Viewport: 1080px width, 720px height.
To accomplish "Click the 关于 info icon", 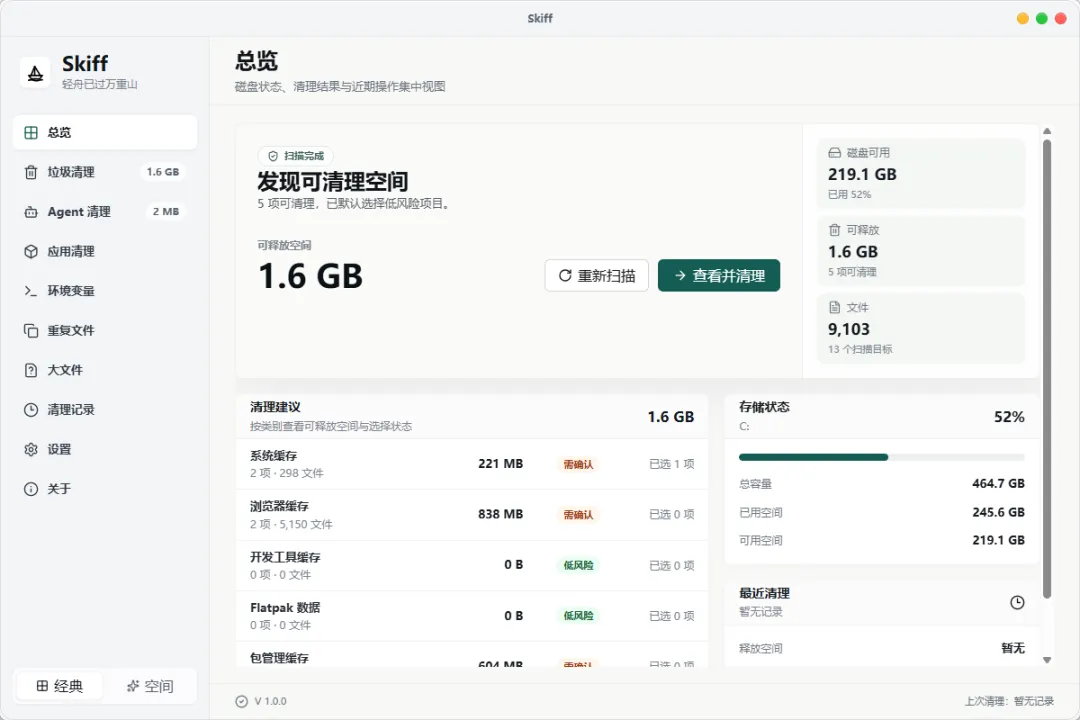I will tap(31, 489).
